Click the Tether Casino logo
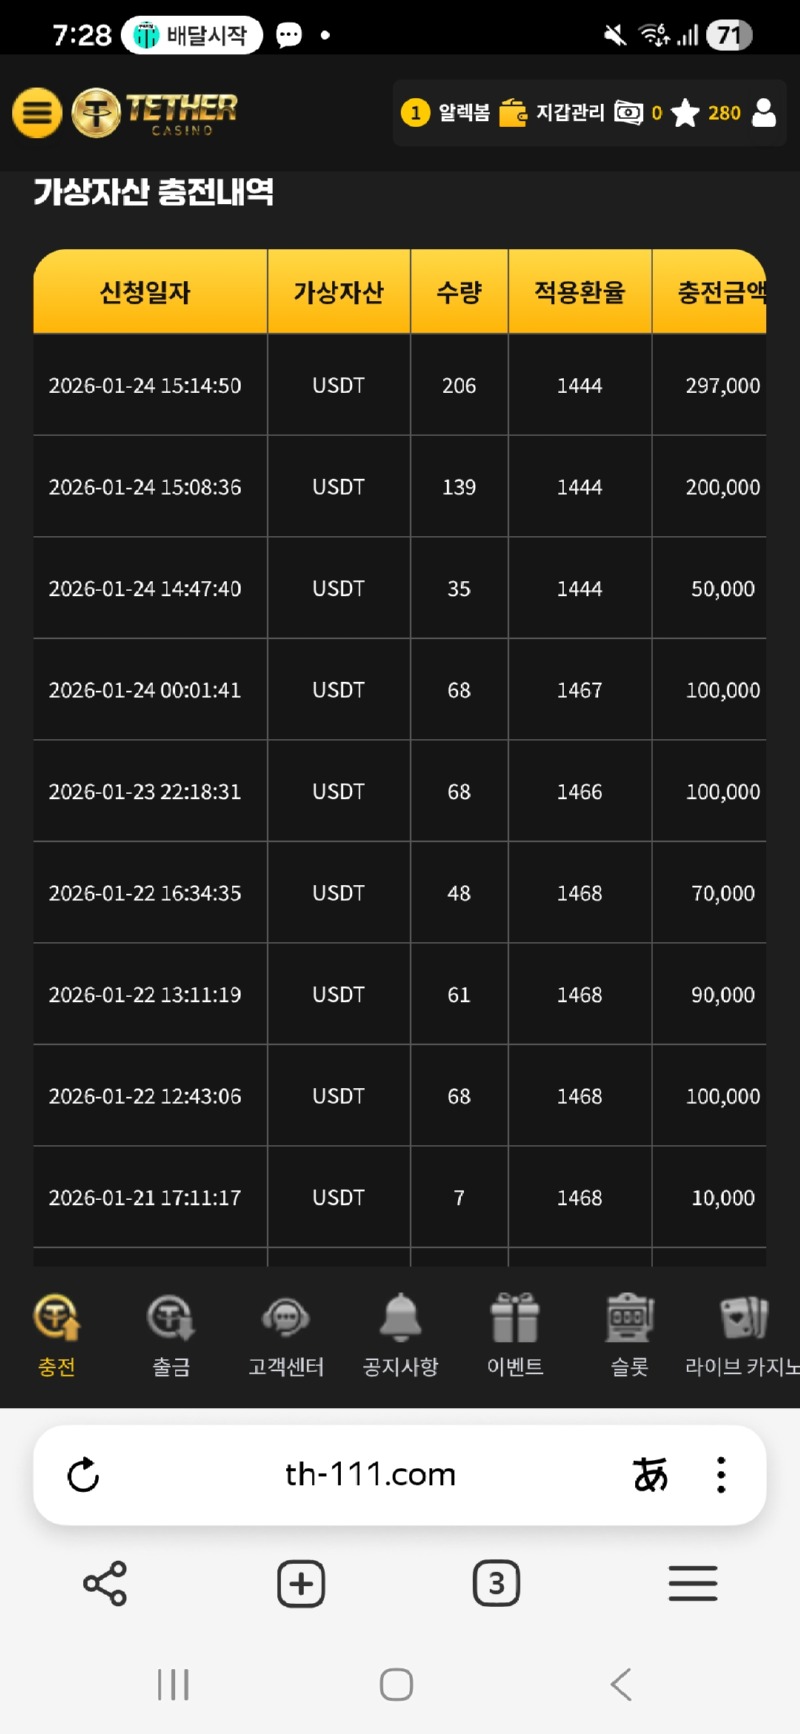Viewport: 800px width, 1734px height. coord(156,112)
